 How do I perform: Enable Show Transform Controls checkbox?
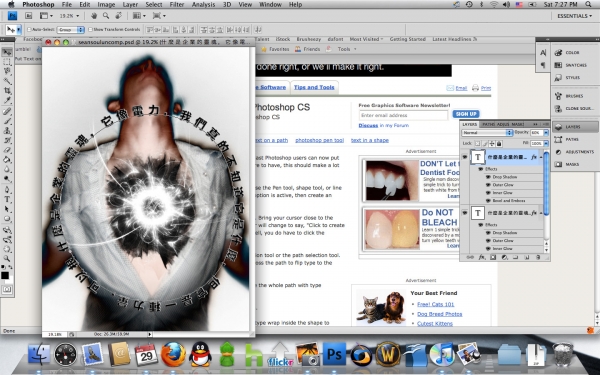tap(91, 29)
